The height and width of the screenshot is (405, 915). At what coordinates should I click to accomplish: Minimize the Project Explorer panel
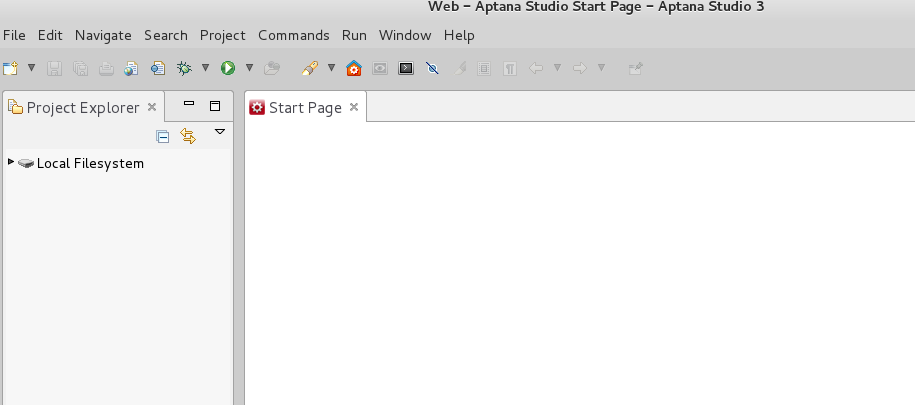[x=188, y=104]
